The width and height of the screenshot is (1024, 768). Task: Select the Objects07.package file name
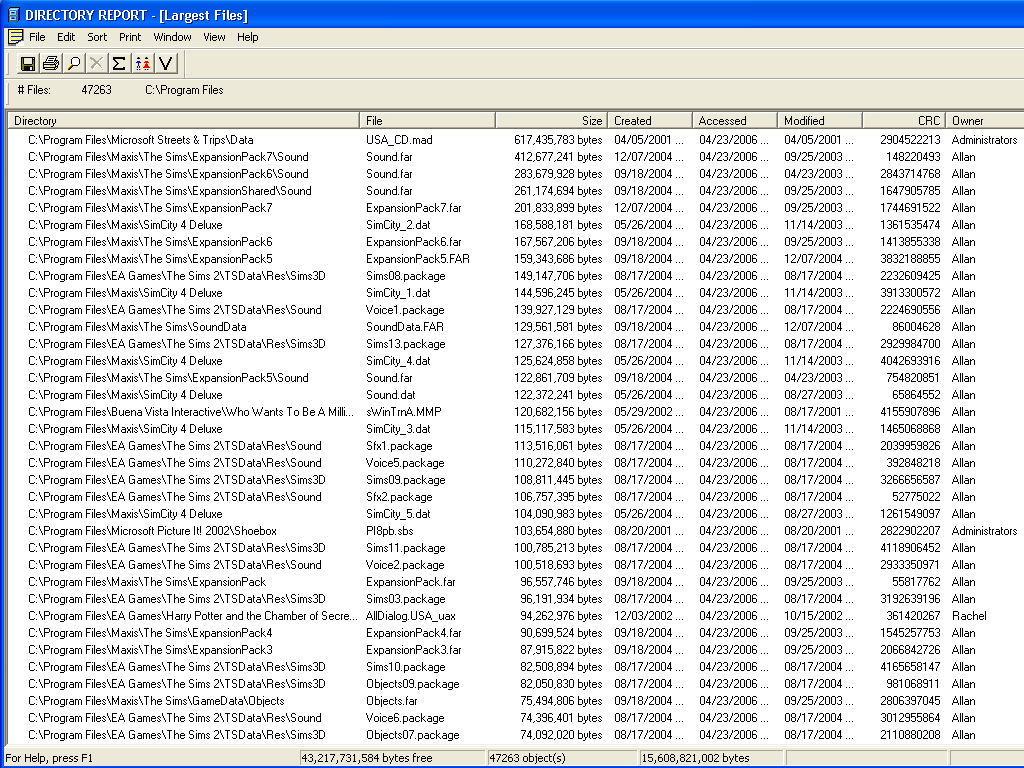tap(413, 735)
